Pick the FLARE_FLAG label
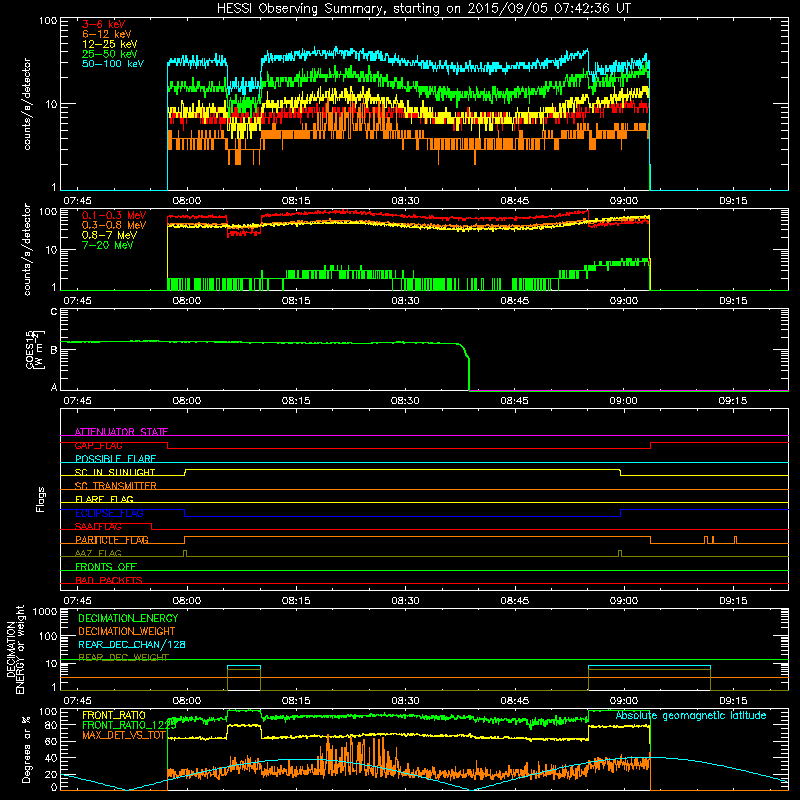The height and width of the screenshot is (800, 800). [x=104, y=499]
